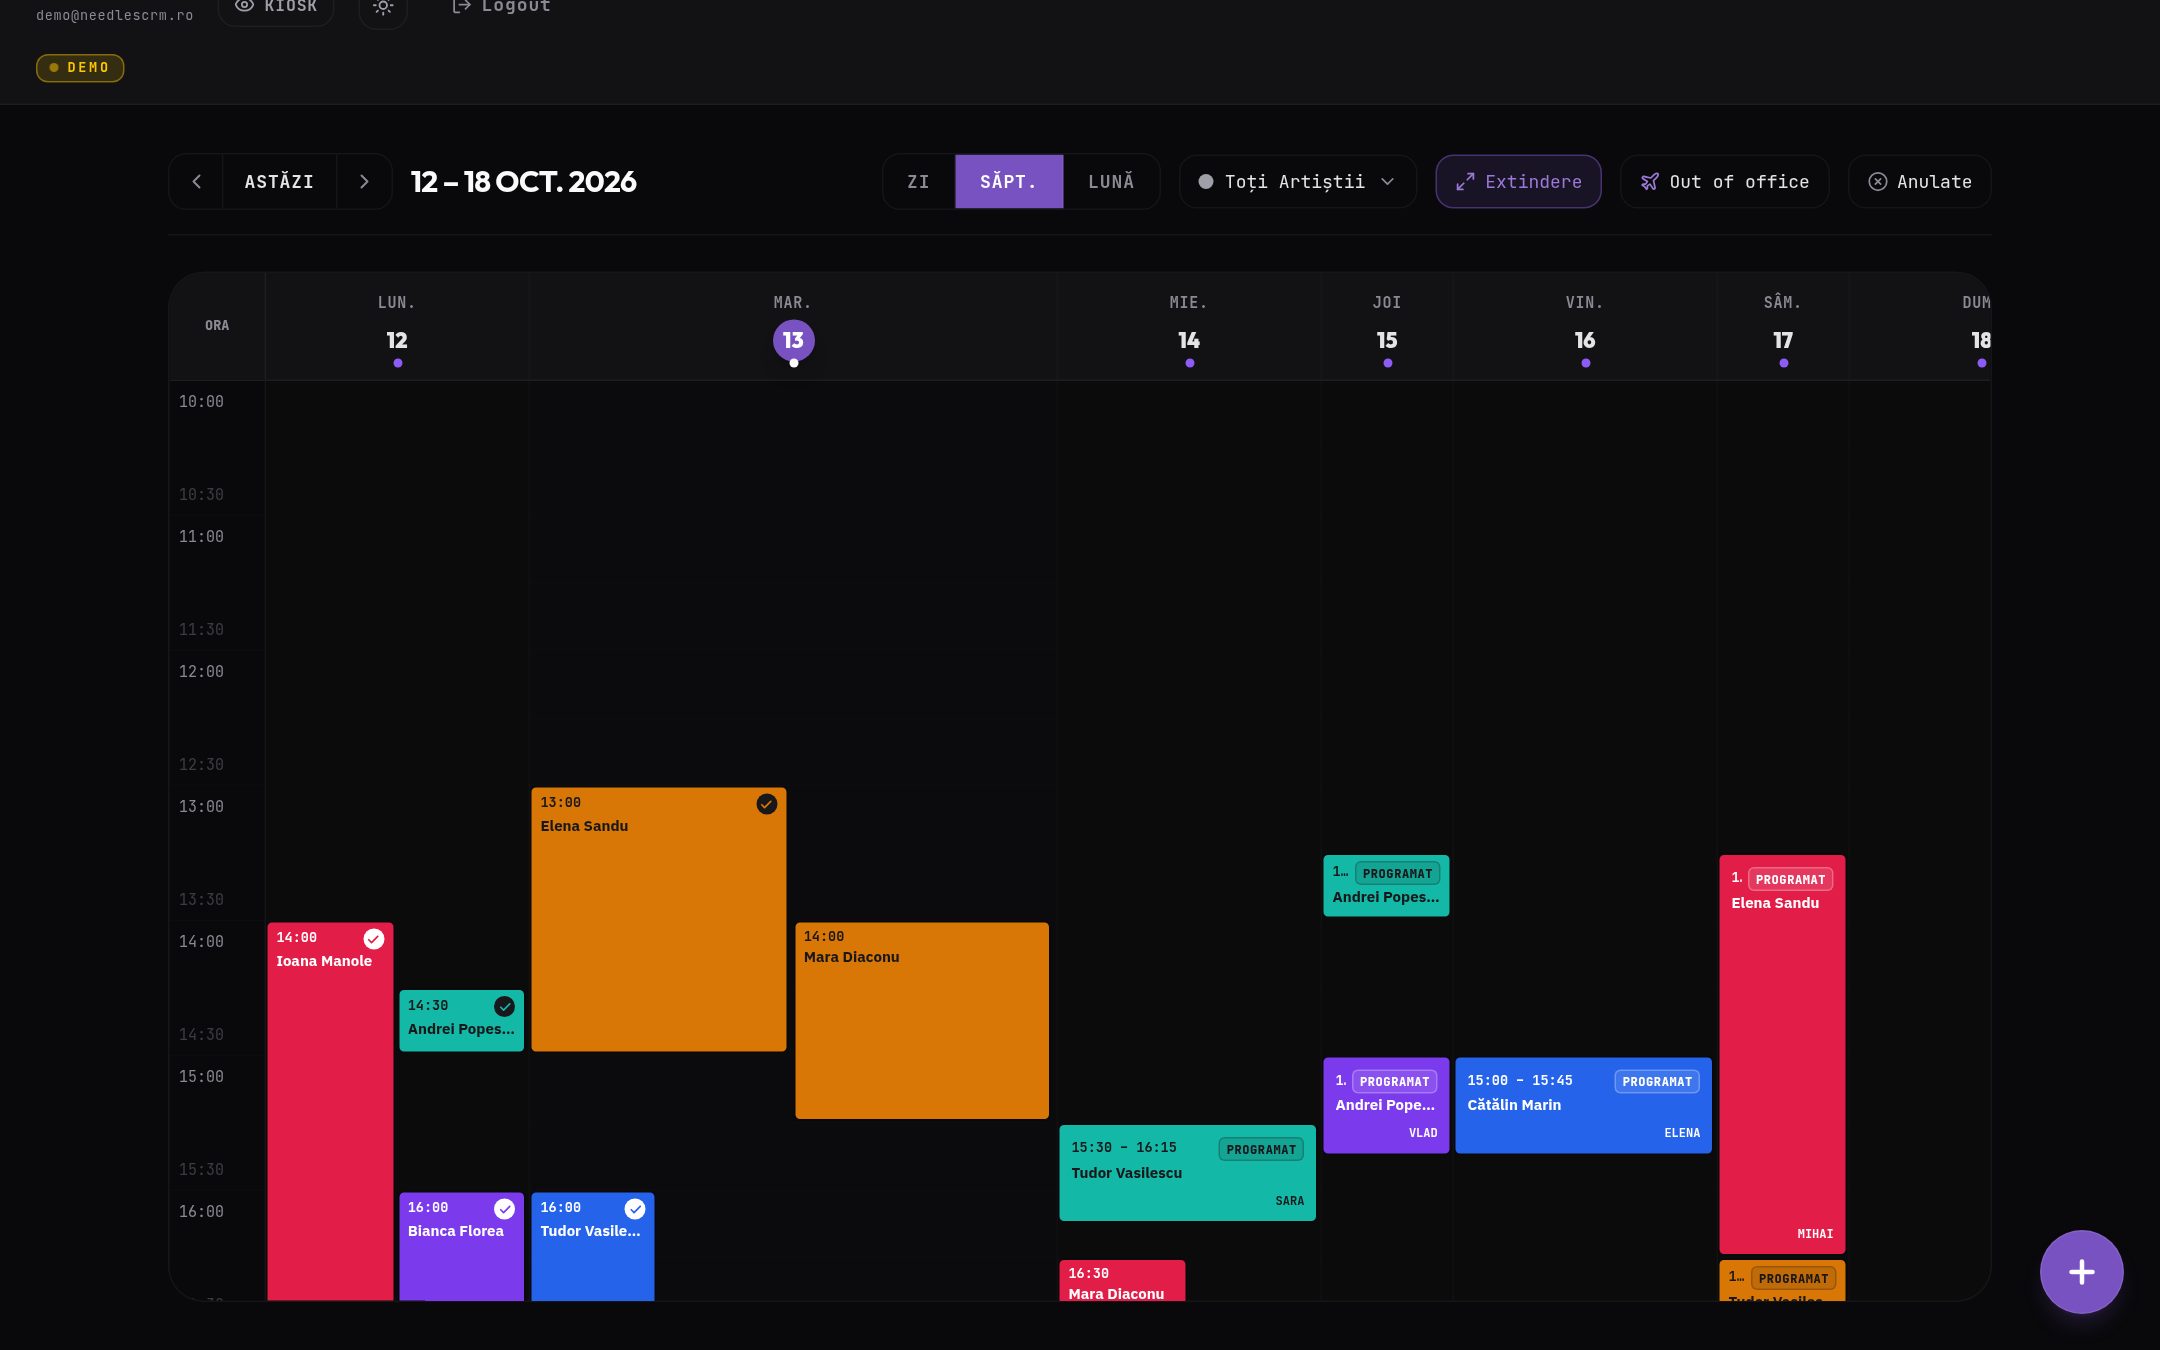Toggle Anulate cancelled appointments filter
This screenshot has width=2160, height=1350.
coord(1919,181)
